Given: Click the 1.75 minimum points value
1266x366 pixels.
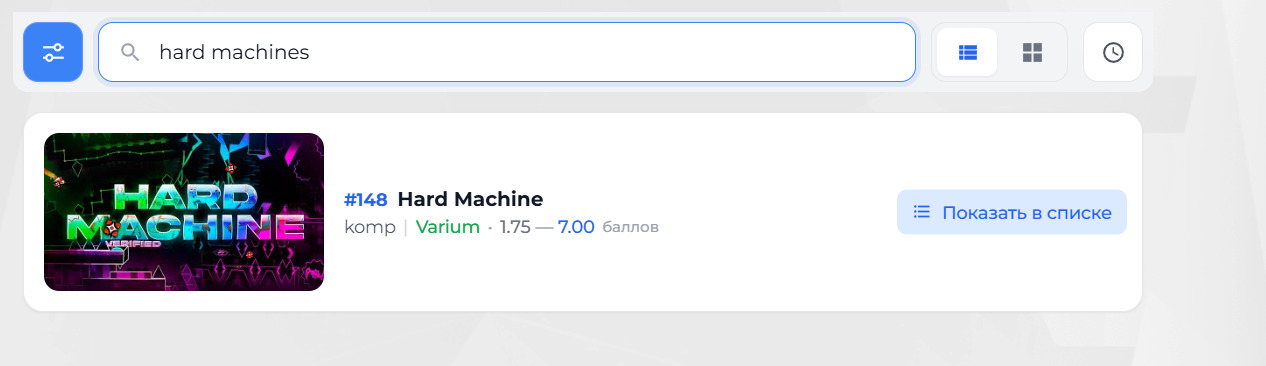Looking at the screenshot, I should (515, 227).
